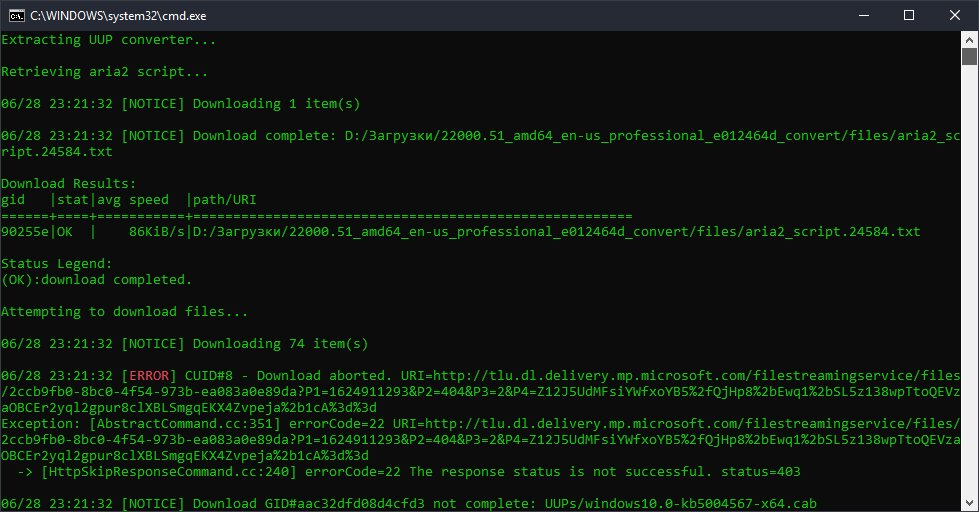Click the "Exception: [AbstractCommand.cc:351]" text
979x512 pixels.
[140, 423]
